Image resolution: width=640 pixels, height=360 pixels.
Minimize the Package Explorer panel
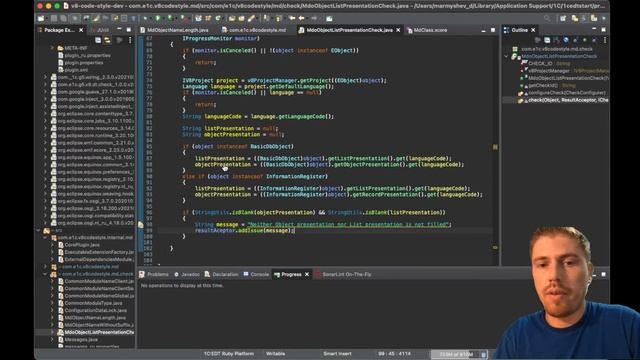119,30
